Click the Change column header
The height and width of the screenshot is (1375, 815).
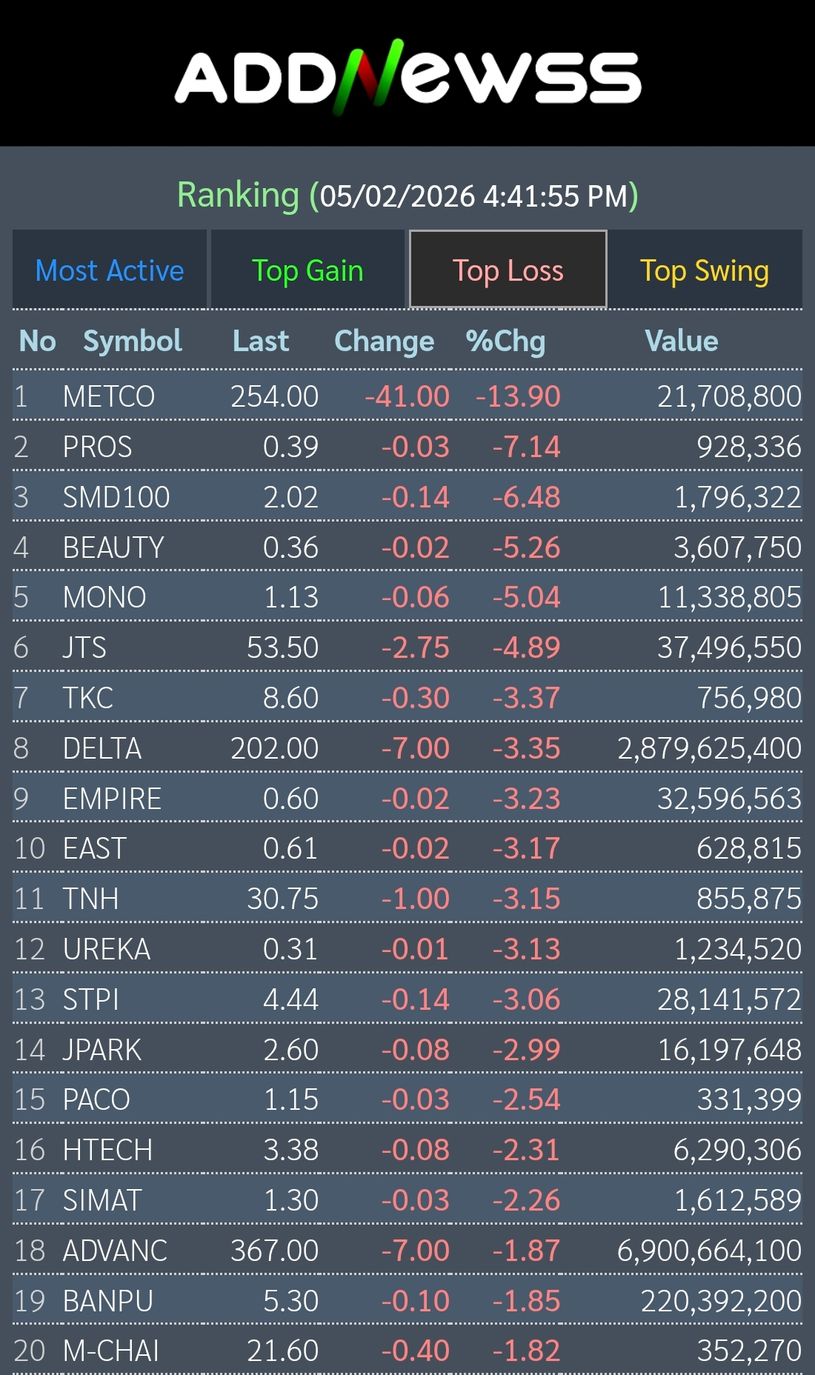[x=384, y=341]
